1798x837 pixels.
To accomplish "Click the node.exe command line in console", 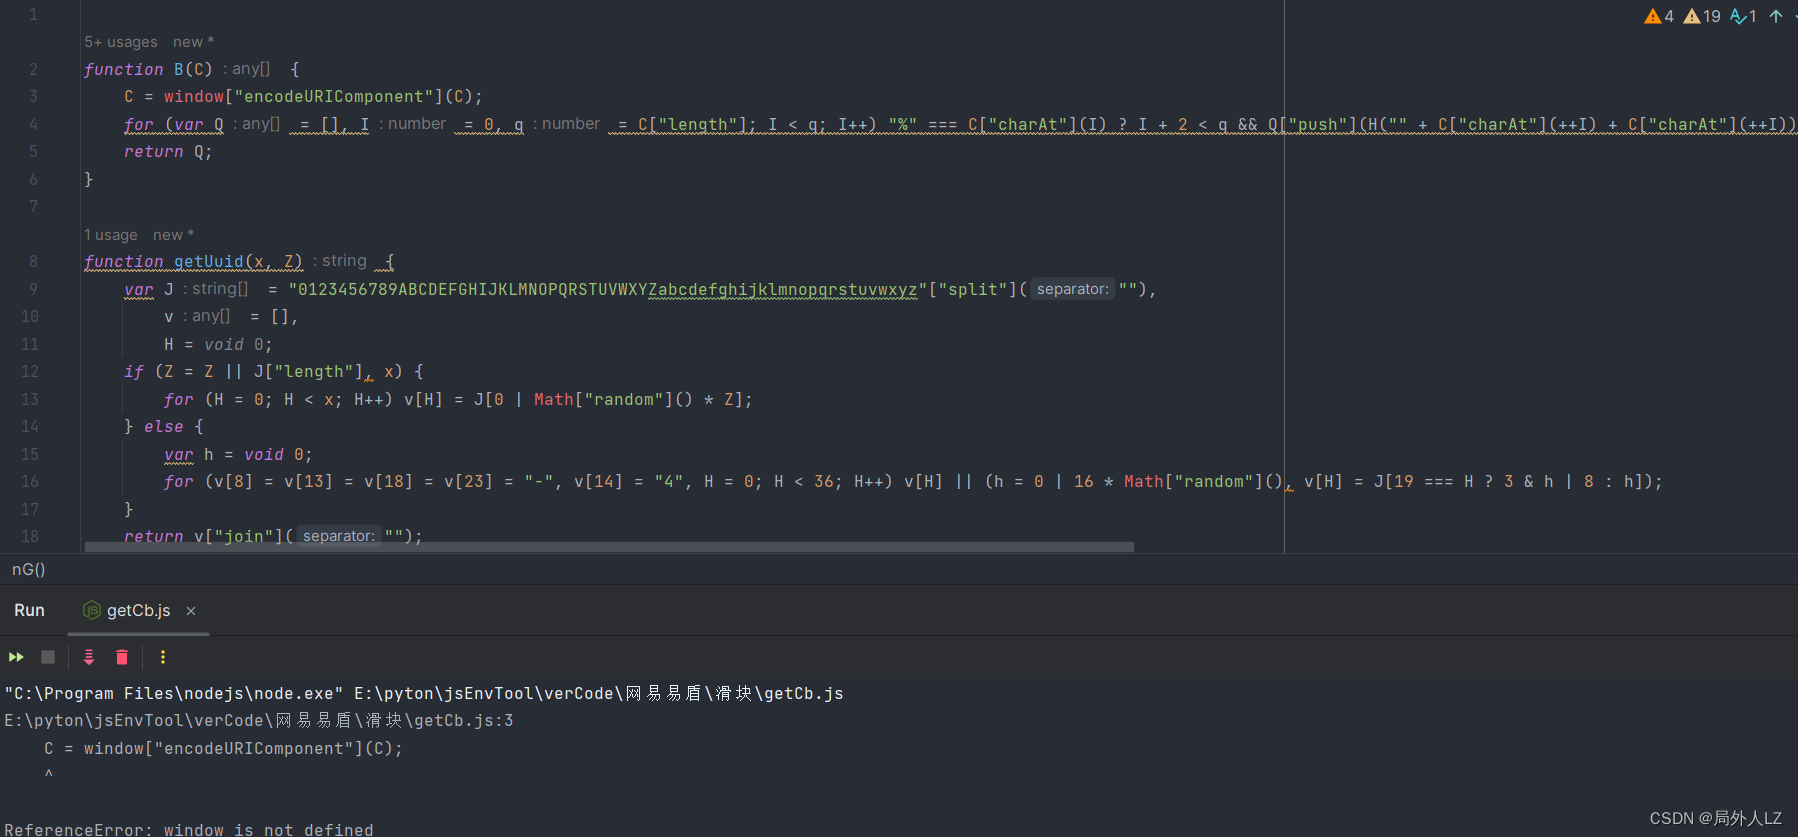I will [424, 693].
